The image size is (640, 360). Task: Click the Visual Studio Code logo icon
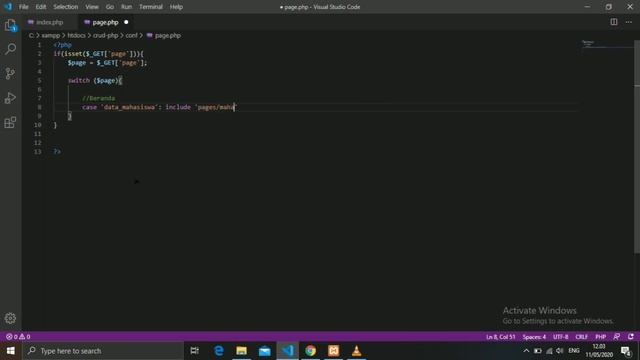click(8, 7)
